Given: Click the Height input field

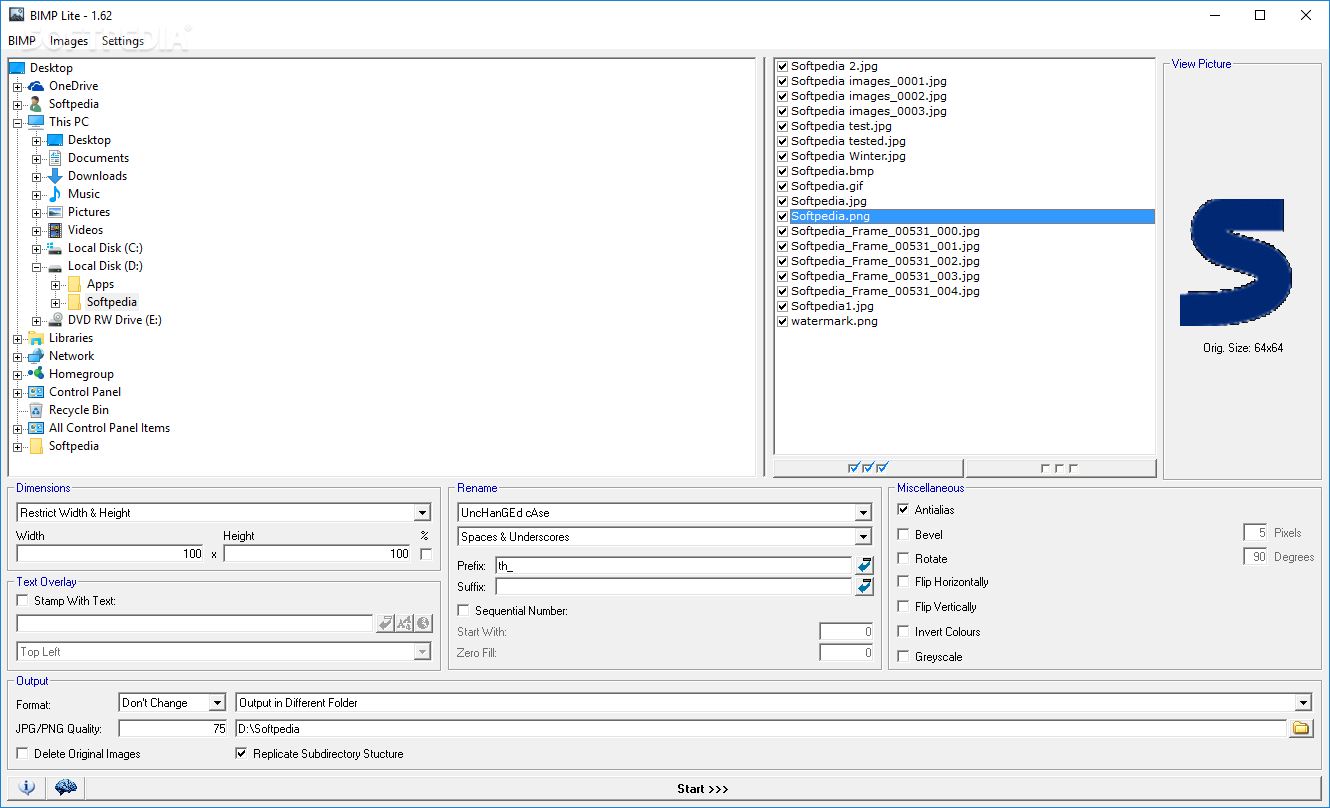Looking at the screenshot, I should 318,553.
